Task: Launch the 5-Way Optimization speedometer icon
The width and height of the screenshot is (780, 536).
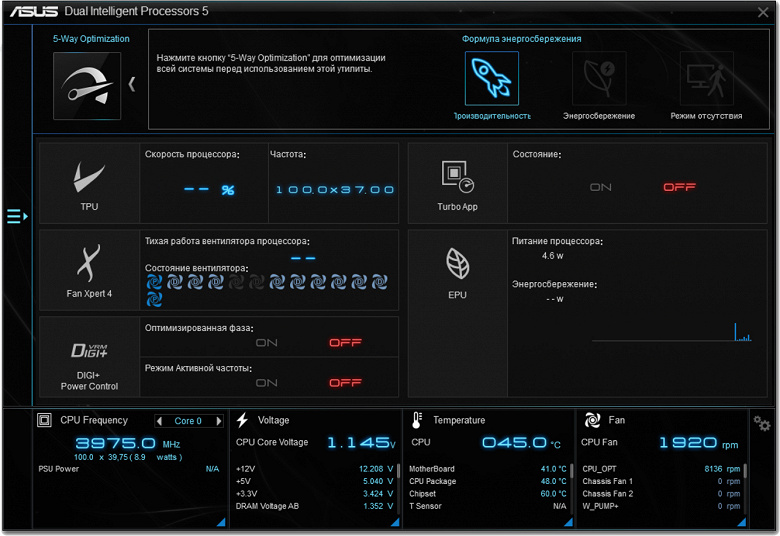Action: tap(87, 86)
